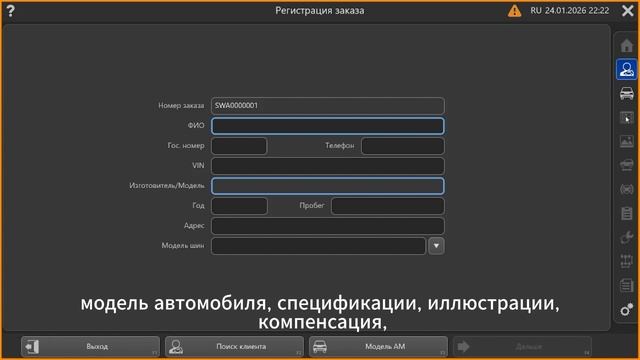Click the Модель шин combo box field
The height and width of the screenshot is (360, 640).
(x=318, y=246)
